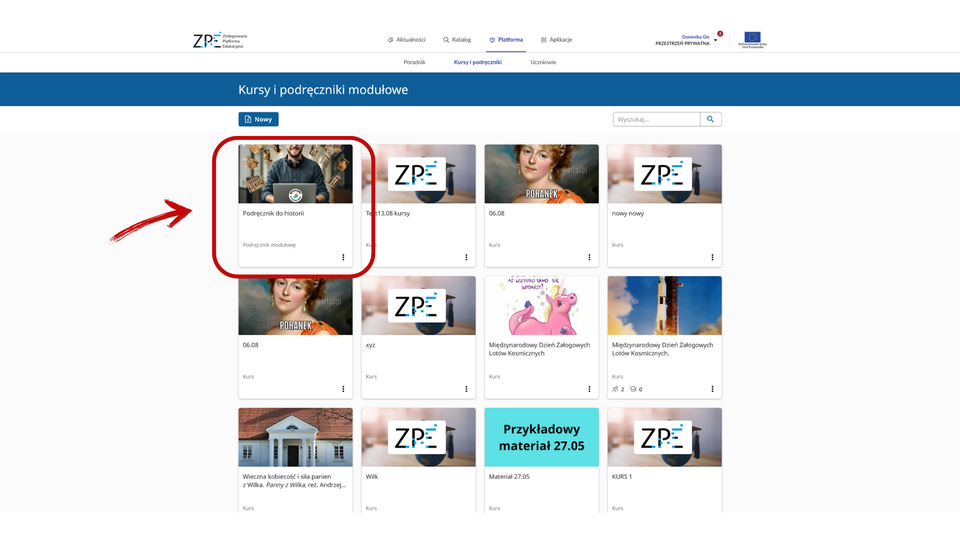Switch to the Uczniowie tab

[x=543, y=62]
